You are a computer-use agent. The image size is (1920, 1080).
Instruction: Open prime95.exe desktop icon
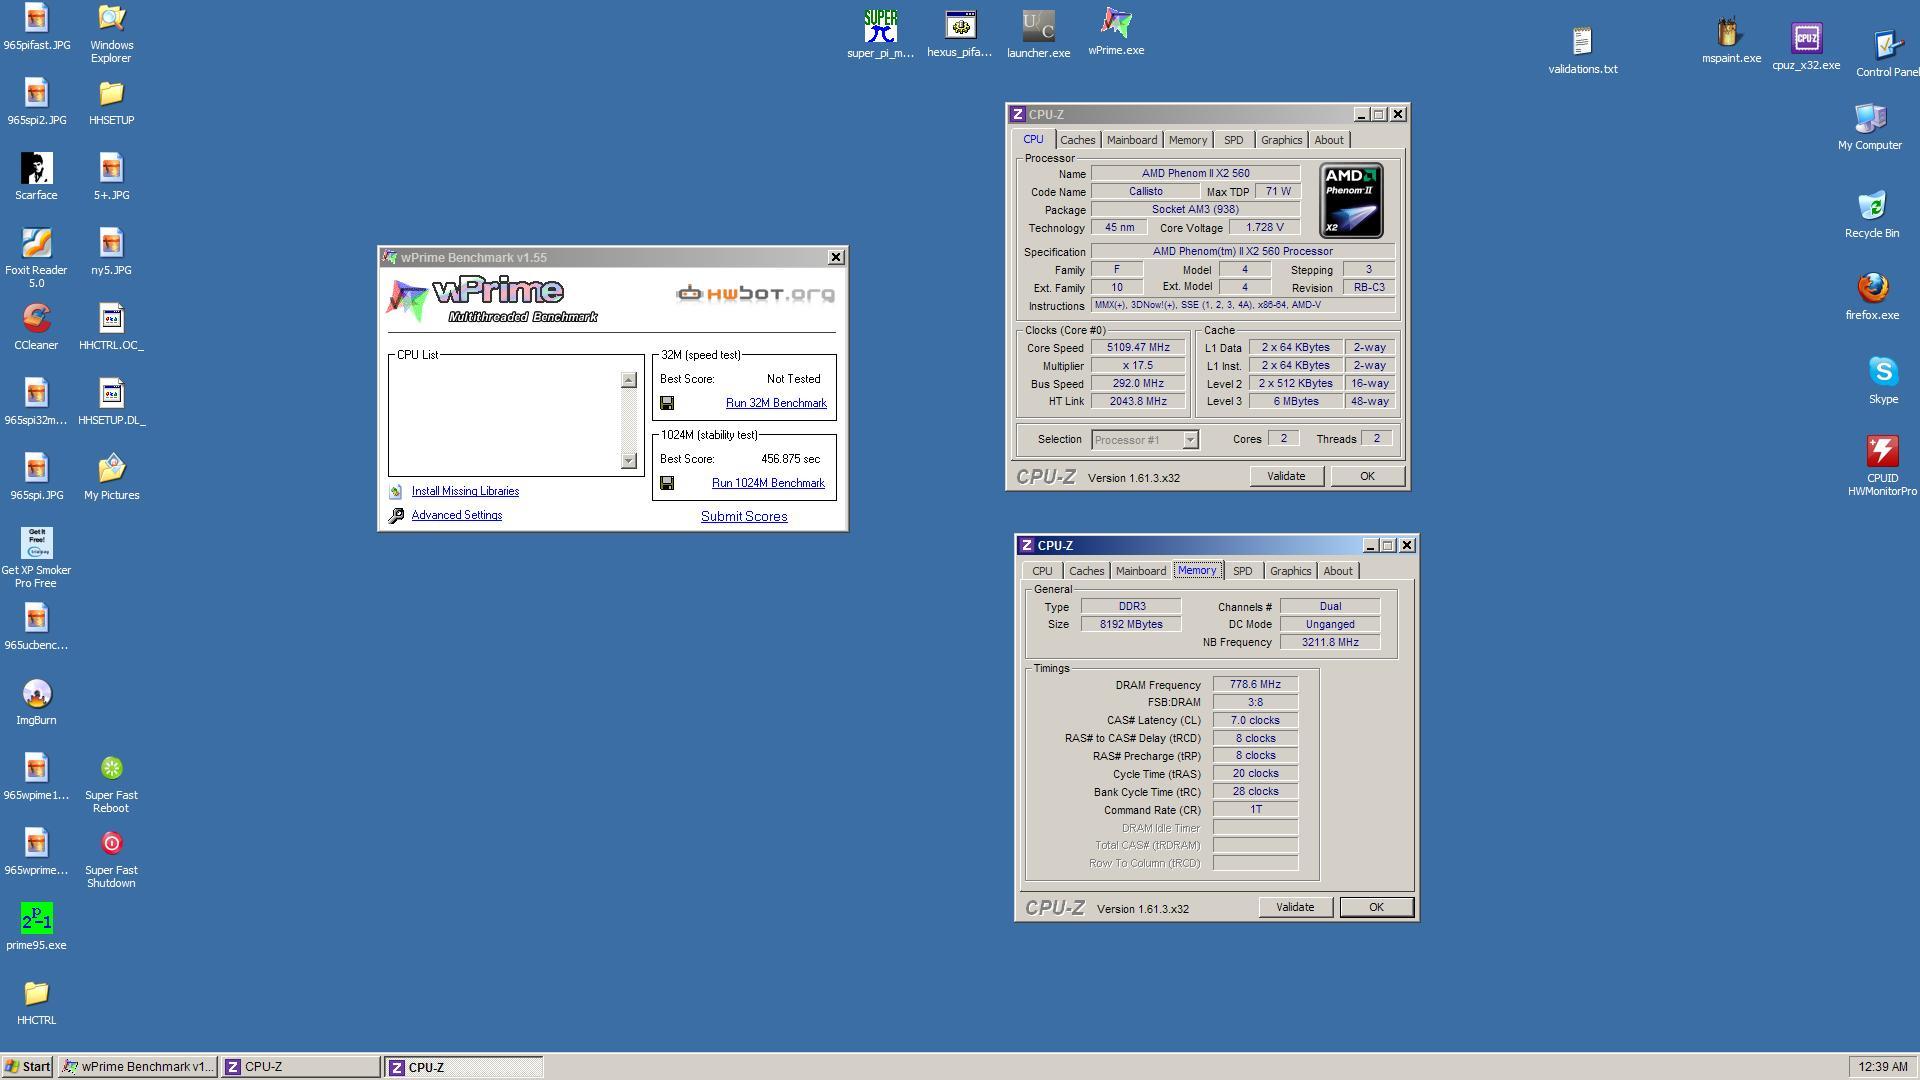[36, 927]
